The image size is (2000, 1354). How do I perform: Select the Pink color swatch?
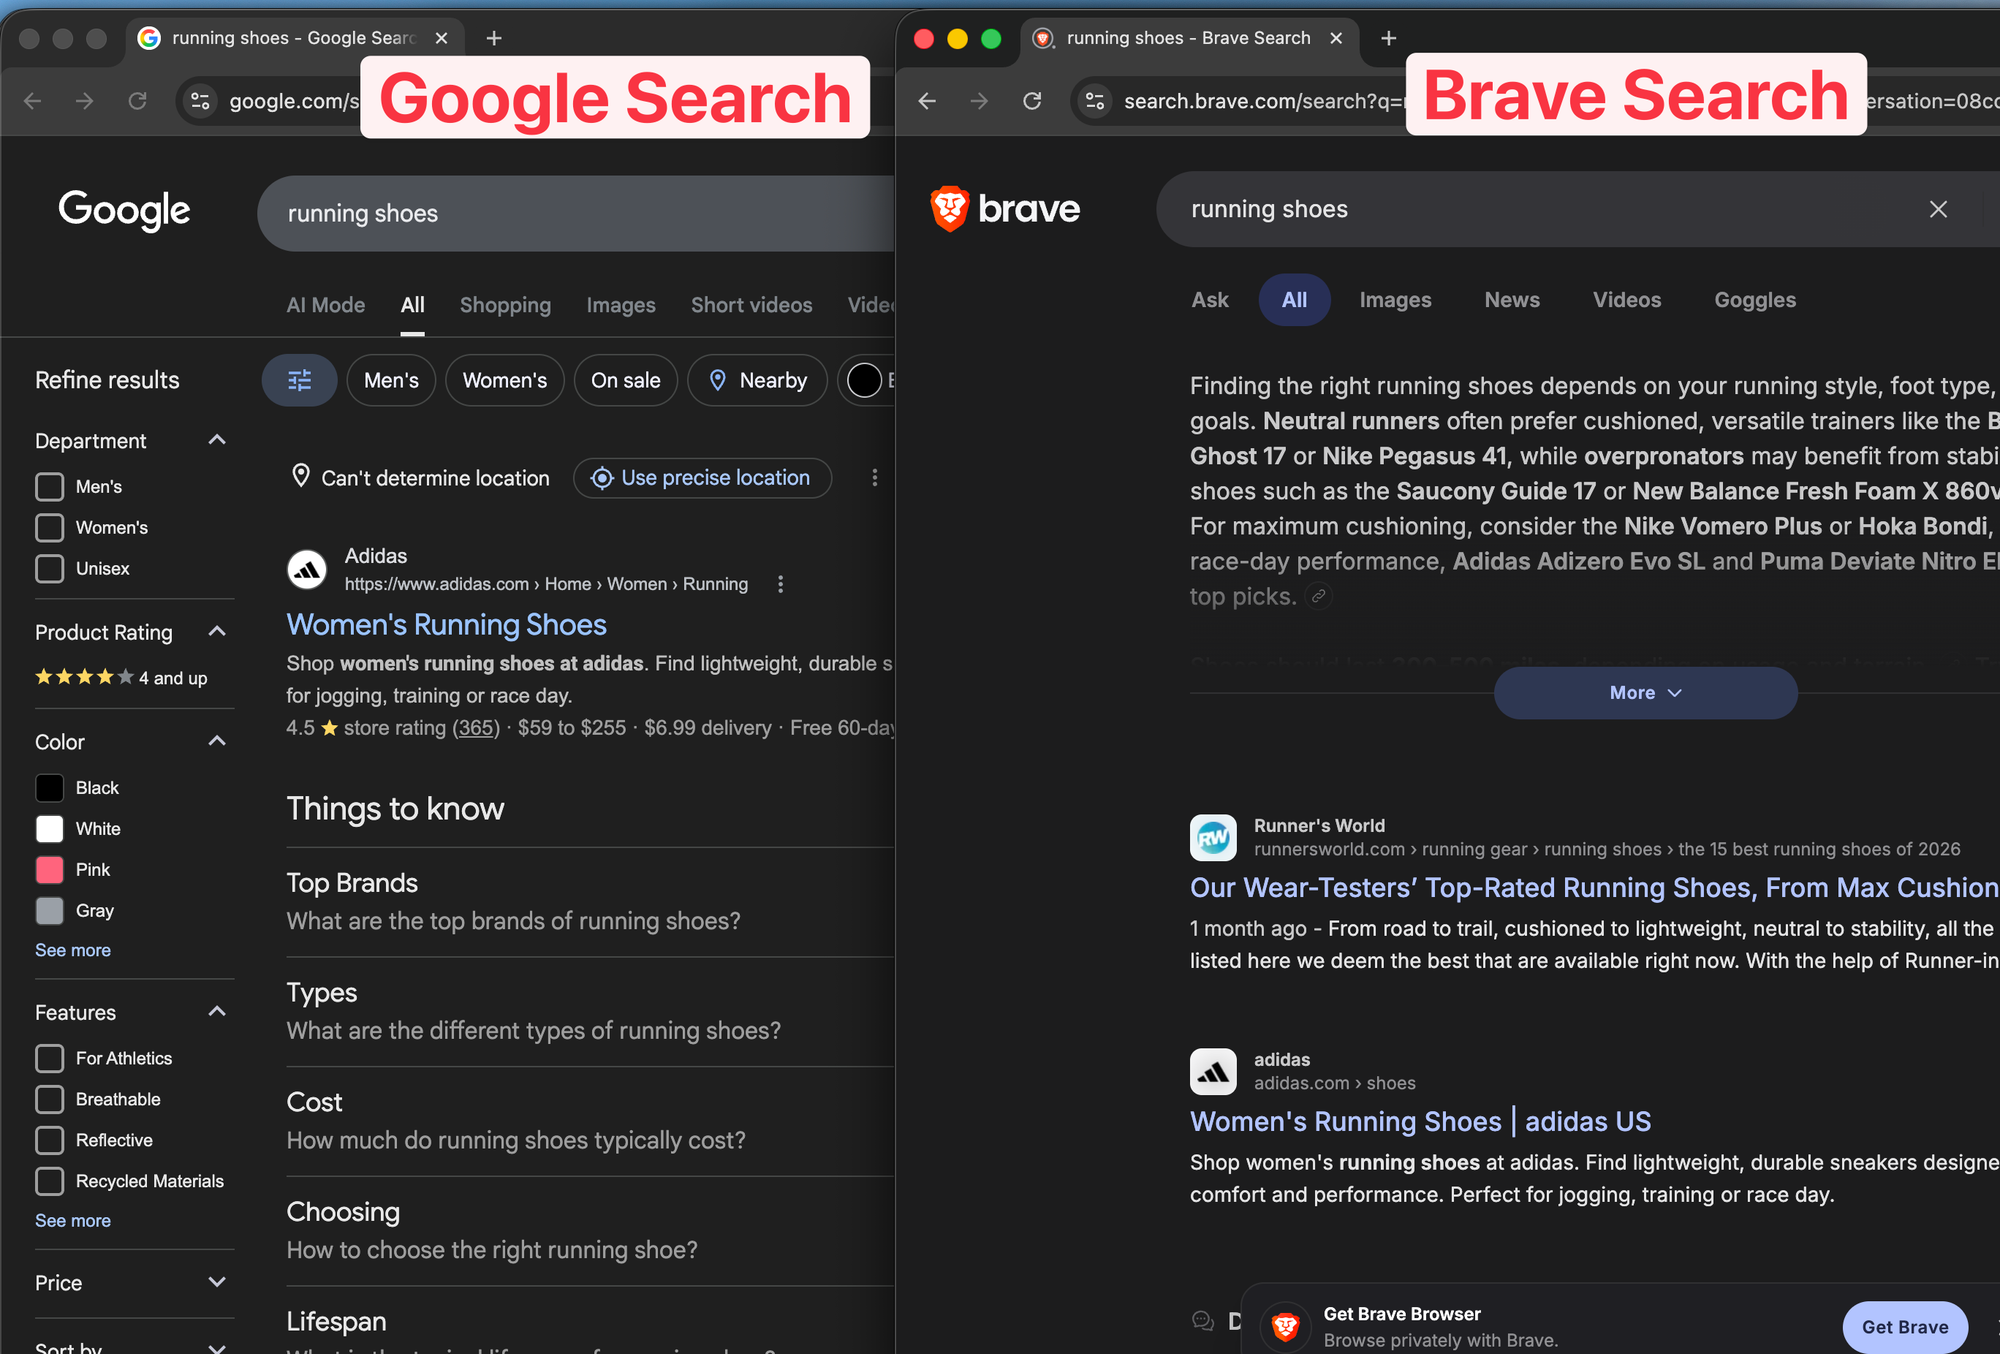point(49,870)
